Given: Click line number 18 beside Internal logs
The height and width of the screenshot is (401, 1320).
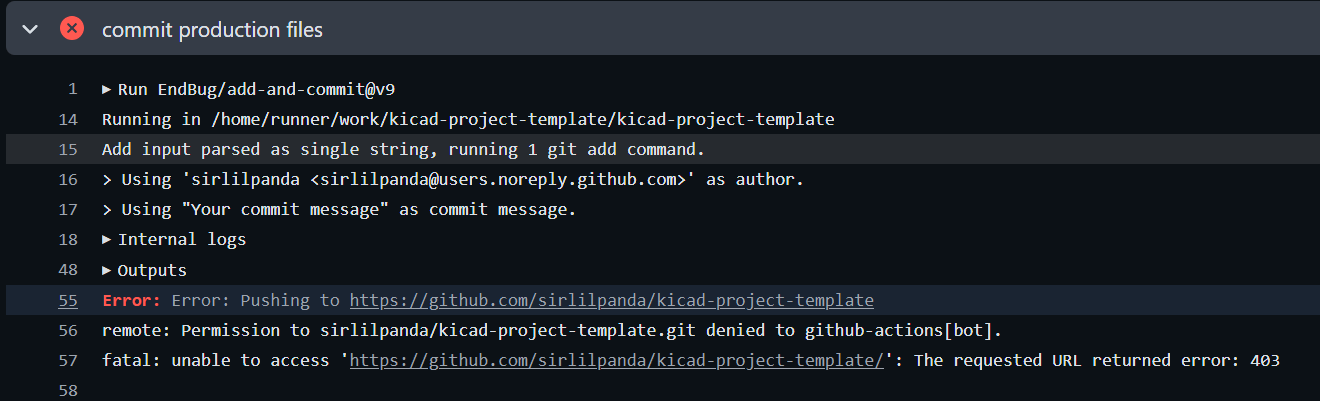Looking at the screenshot, I should [x=68, y=240].
